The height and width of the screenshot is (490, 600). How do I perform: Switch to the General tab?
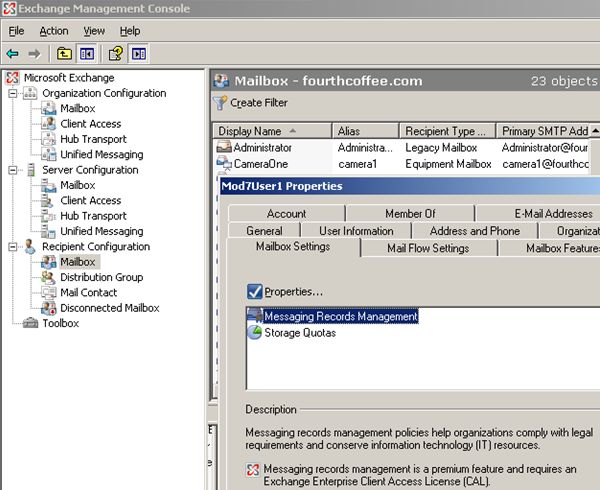click(x=264, y=231)
